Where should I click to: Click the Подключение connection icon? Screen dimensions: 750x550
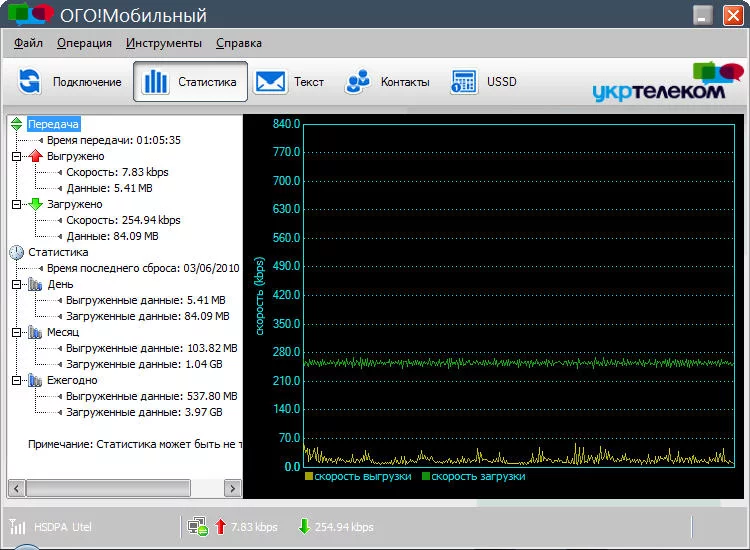[x=31, y=82]
